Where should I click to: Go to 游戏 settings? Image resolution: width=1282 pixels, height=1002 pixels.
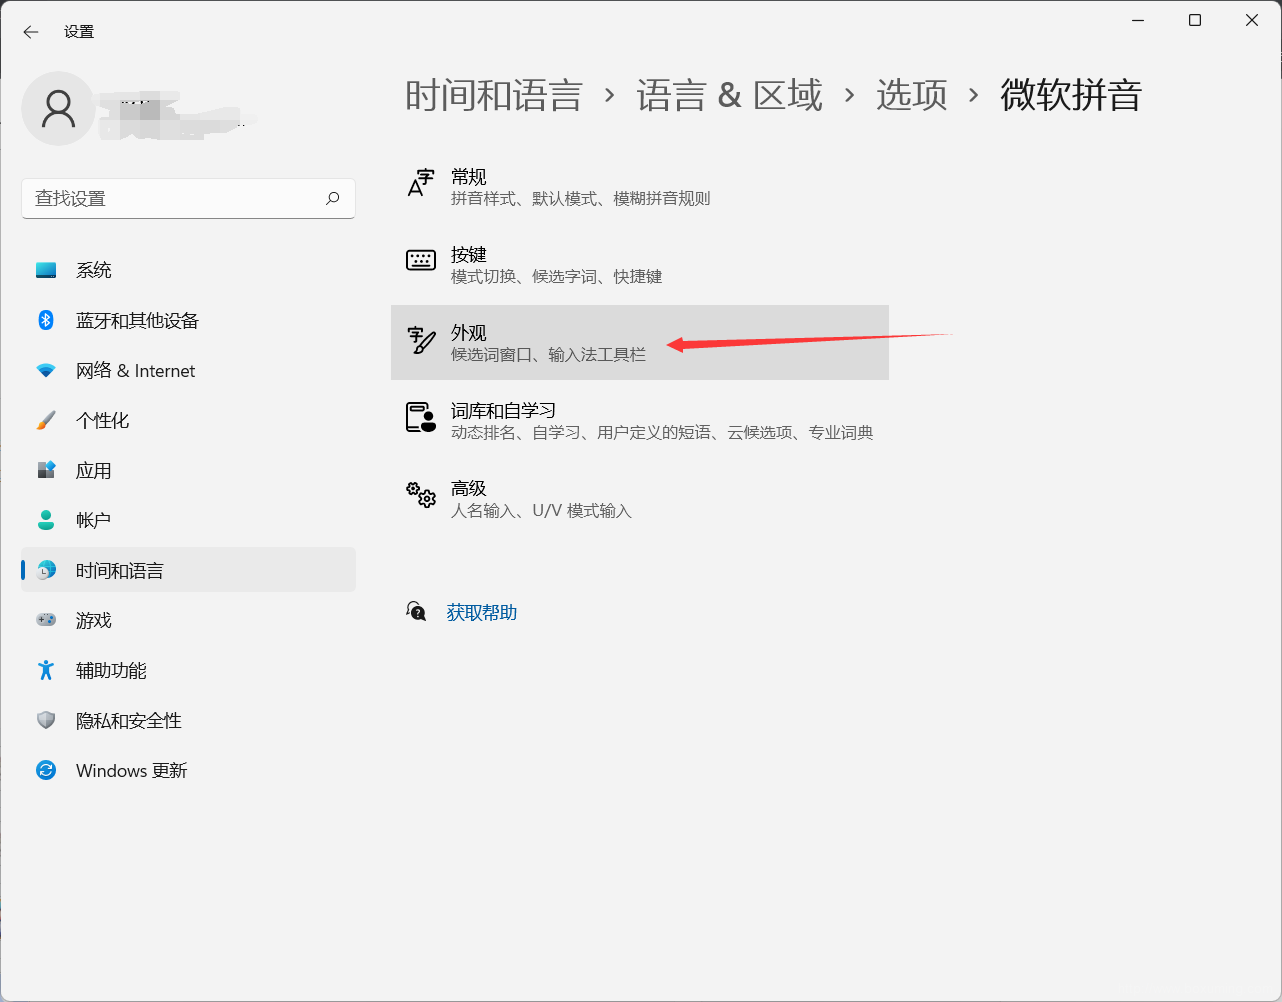click(x=188, y=620)
